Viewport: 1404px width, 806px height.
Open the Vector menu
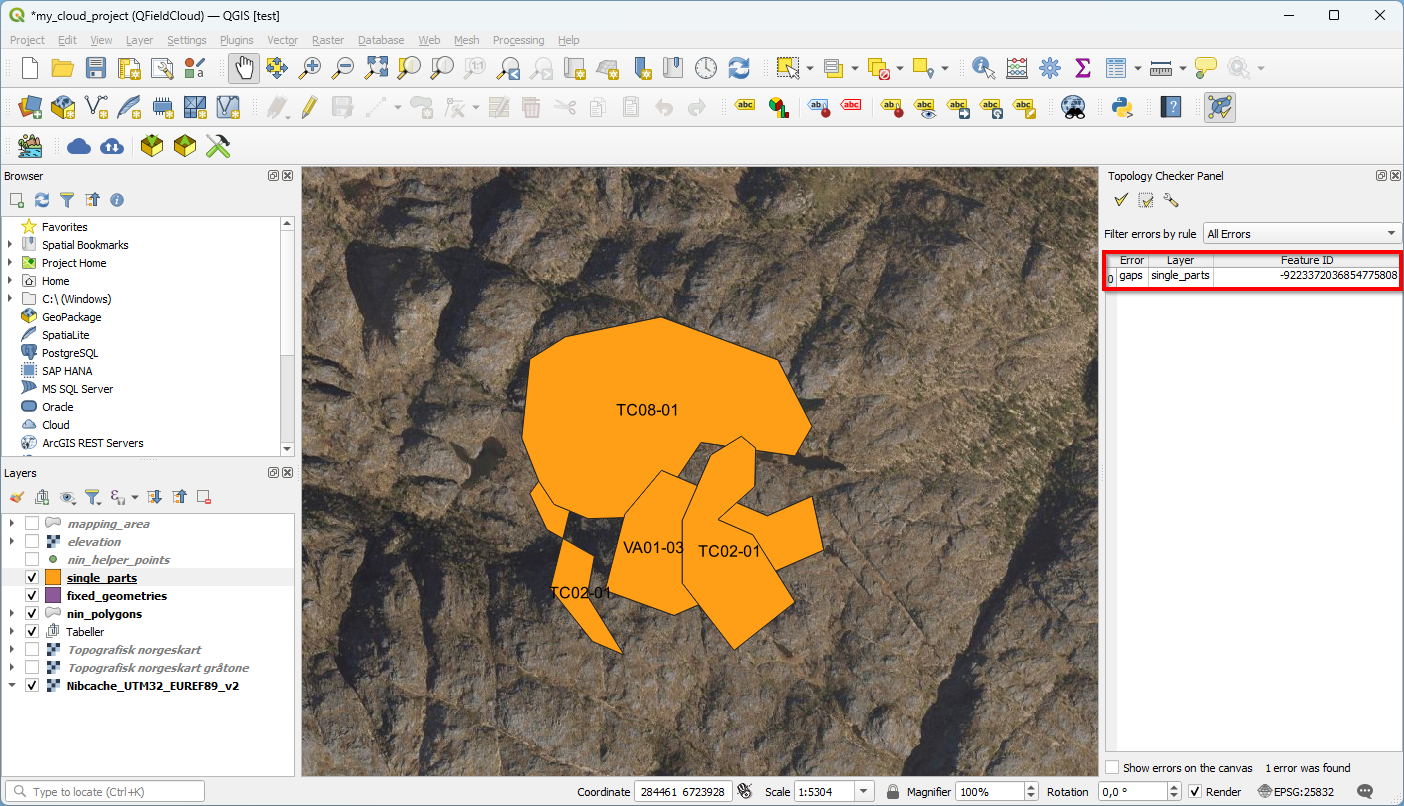pos(282,40)
